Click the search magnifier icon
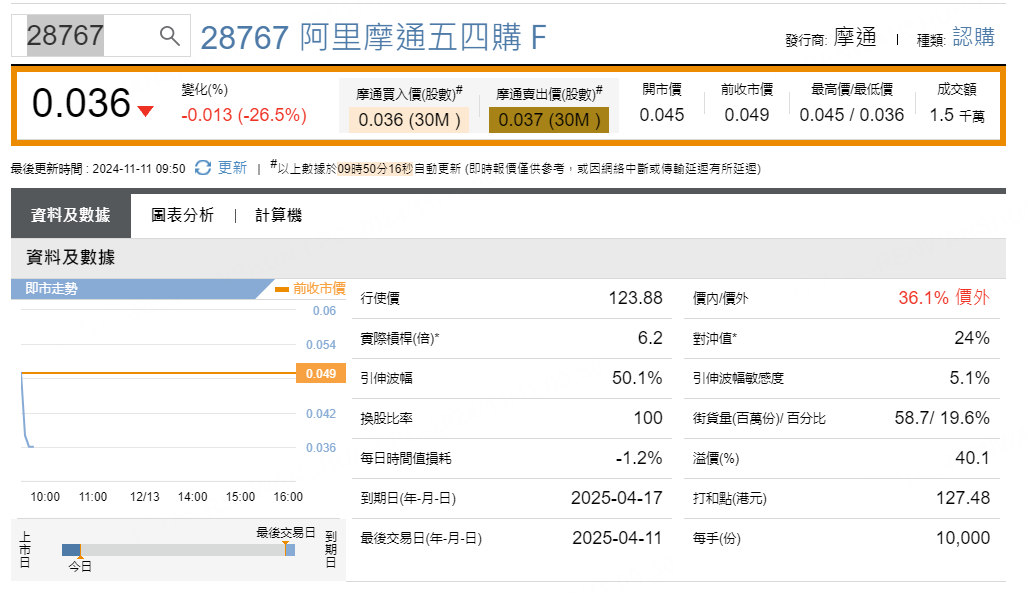This screenshot has width=1027, height=595. tap(170, 35)
